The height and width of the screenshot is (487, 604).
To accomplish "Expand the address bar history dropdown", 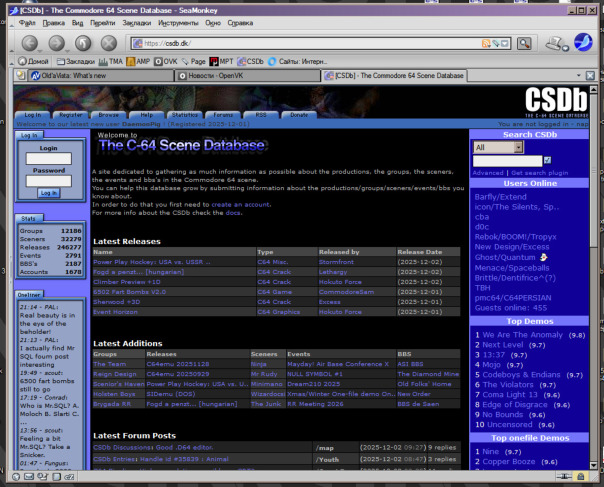I will [505, 44].
